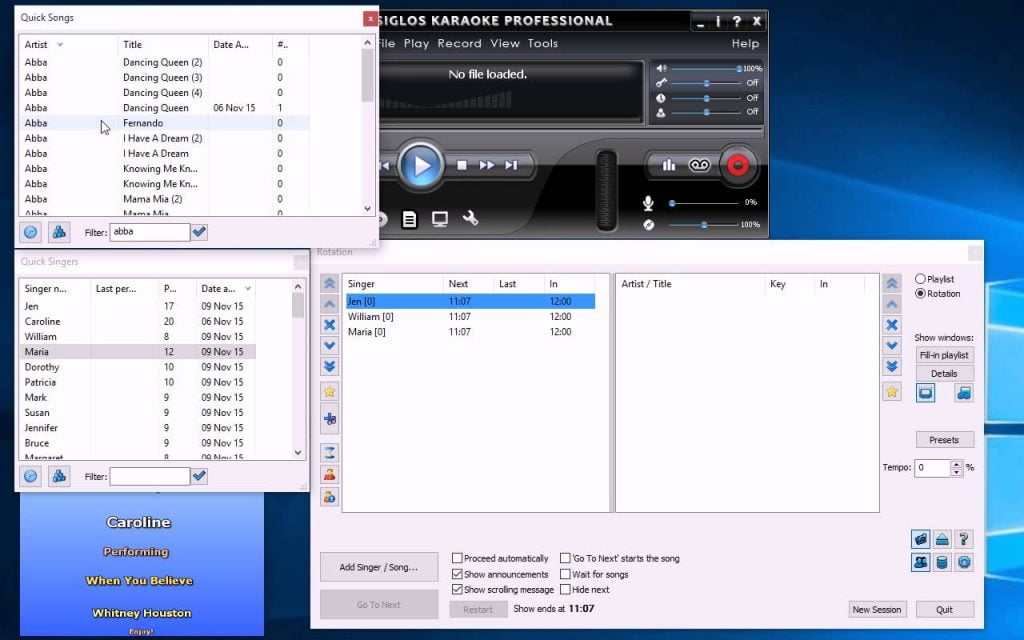
Task: Select the Playlist radio button
Action: pyautogui.click(x=920, y=278)
